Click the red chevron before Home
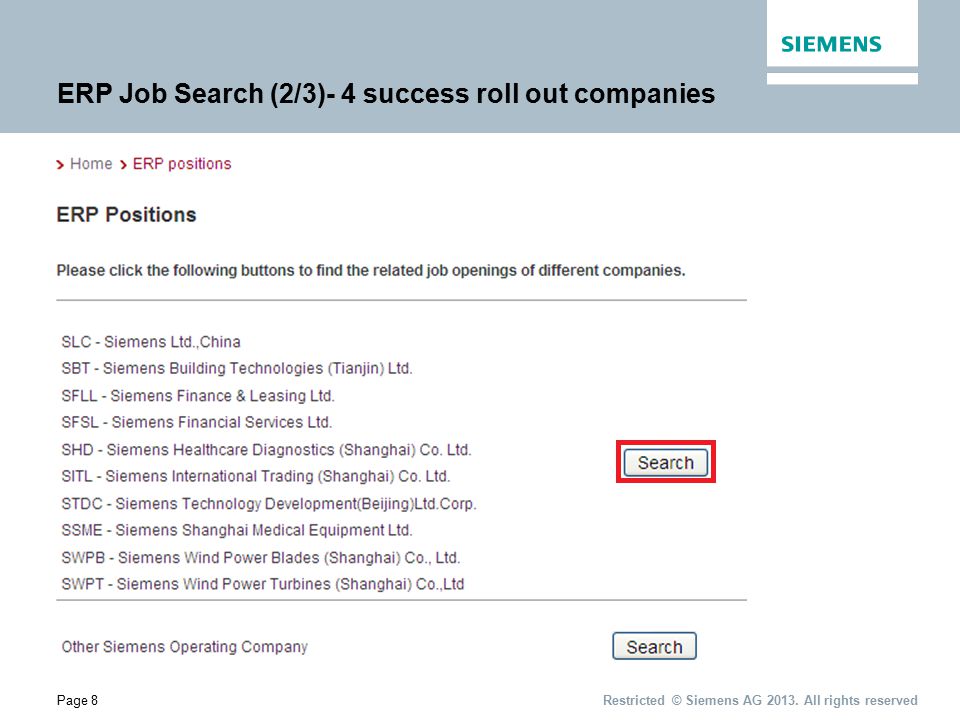 click(x=60, y=165)
